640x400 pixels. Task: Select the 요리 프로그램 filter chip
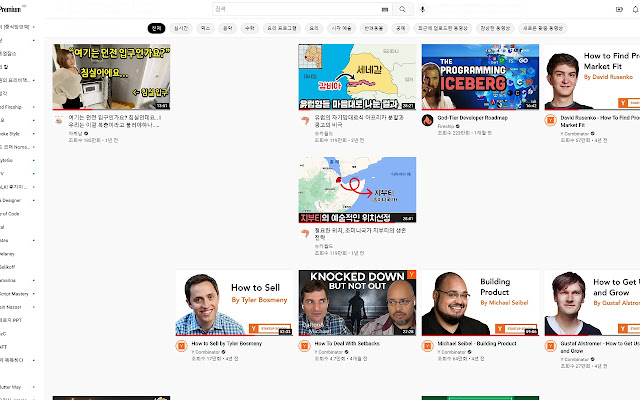(x=282, y=28)
